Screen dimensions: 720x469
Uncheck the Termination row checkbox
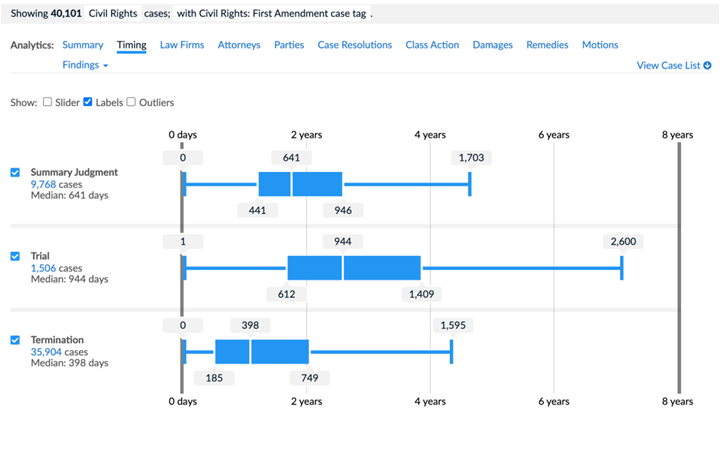[x=15, y=340]
